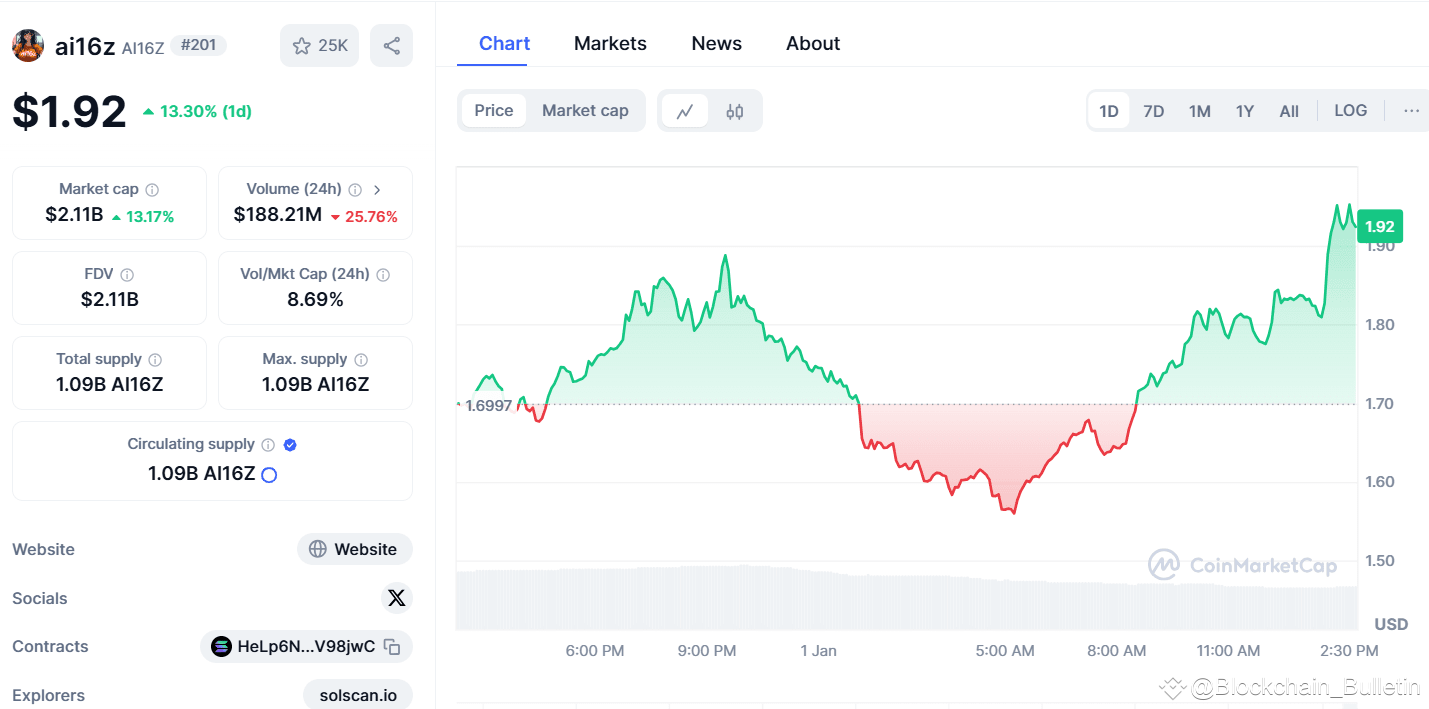The height and width of the screenshot is (709, 1429).
Task: Open the chart options ellipsis menu
Action: click(x=1411, y=110)
